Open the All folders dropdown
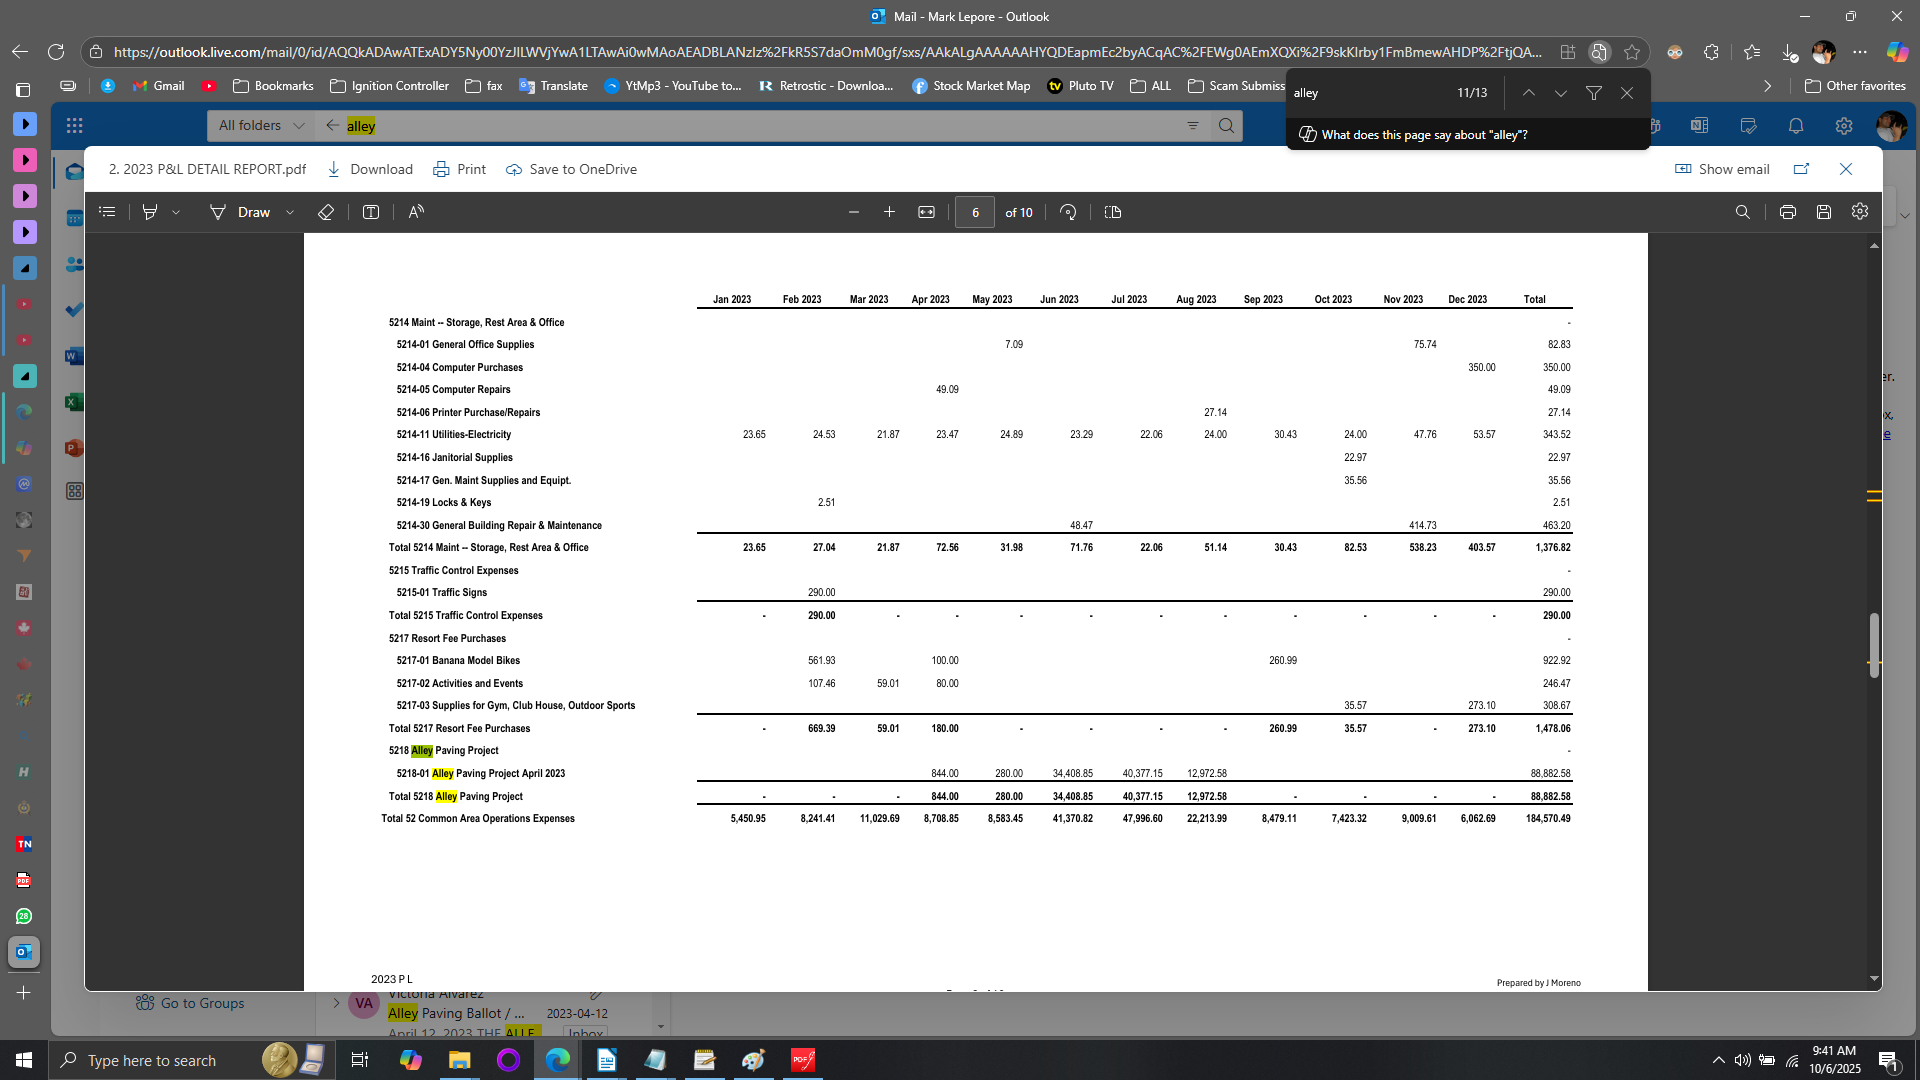This screenshot has width=1920, height=1080. [261, 125]
